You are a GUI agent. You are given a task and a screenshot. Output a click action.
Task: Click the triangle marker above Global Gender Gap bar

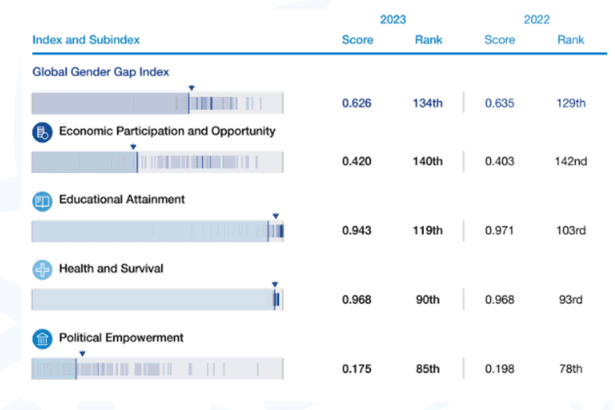pyautogui.click(x=189, y=89)
